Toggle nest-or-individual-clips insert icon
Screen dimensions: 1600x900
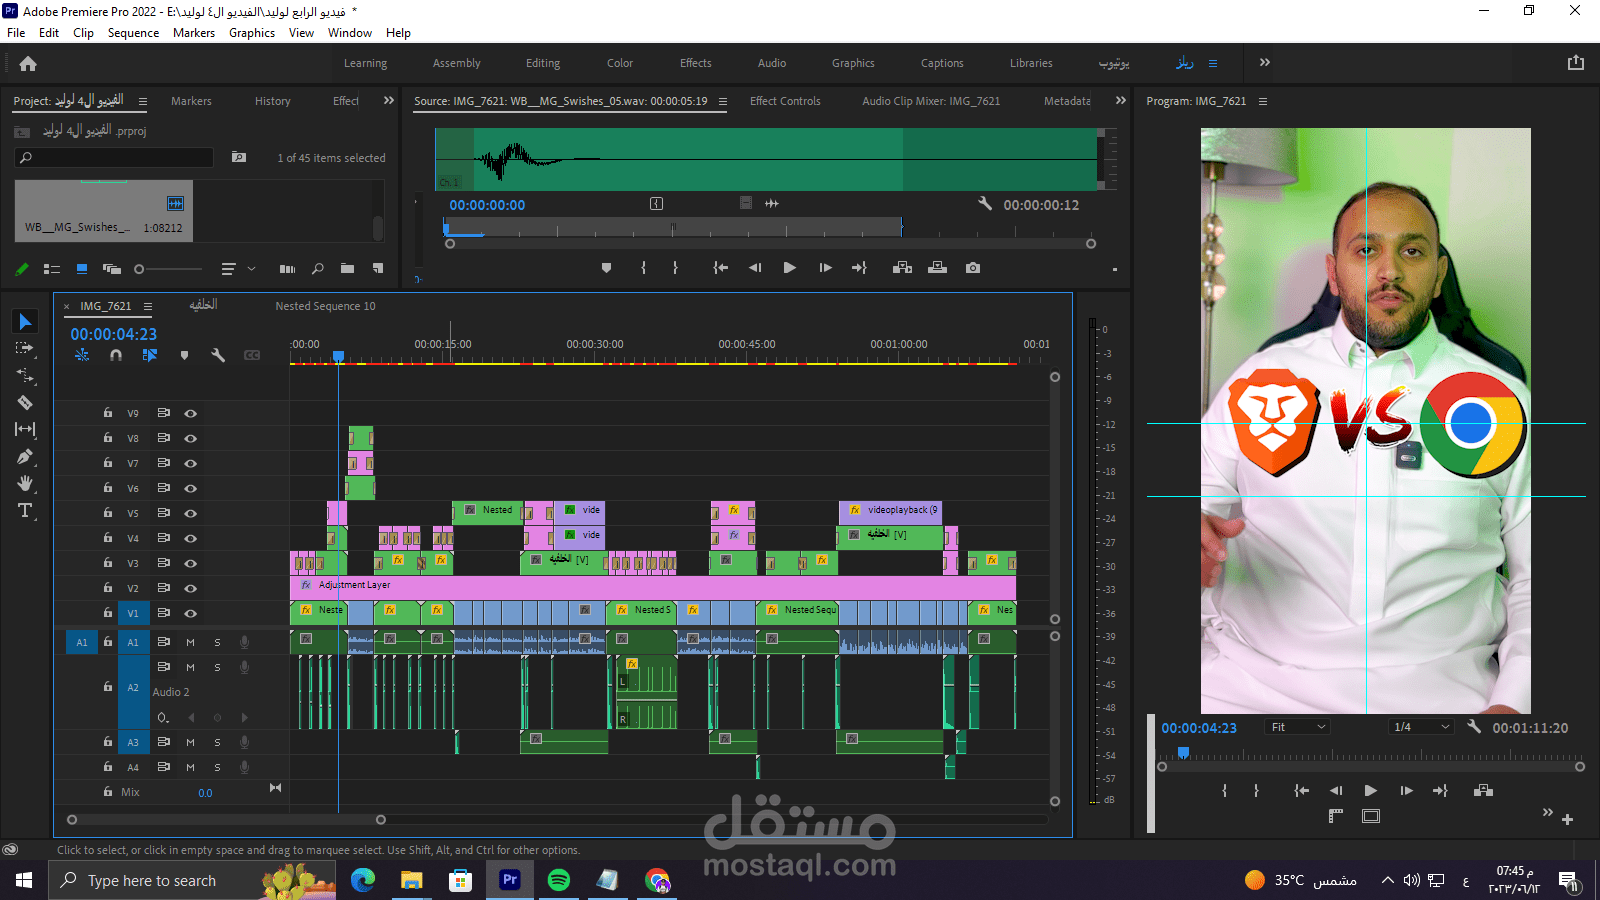coord(82,355)
